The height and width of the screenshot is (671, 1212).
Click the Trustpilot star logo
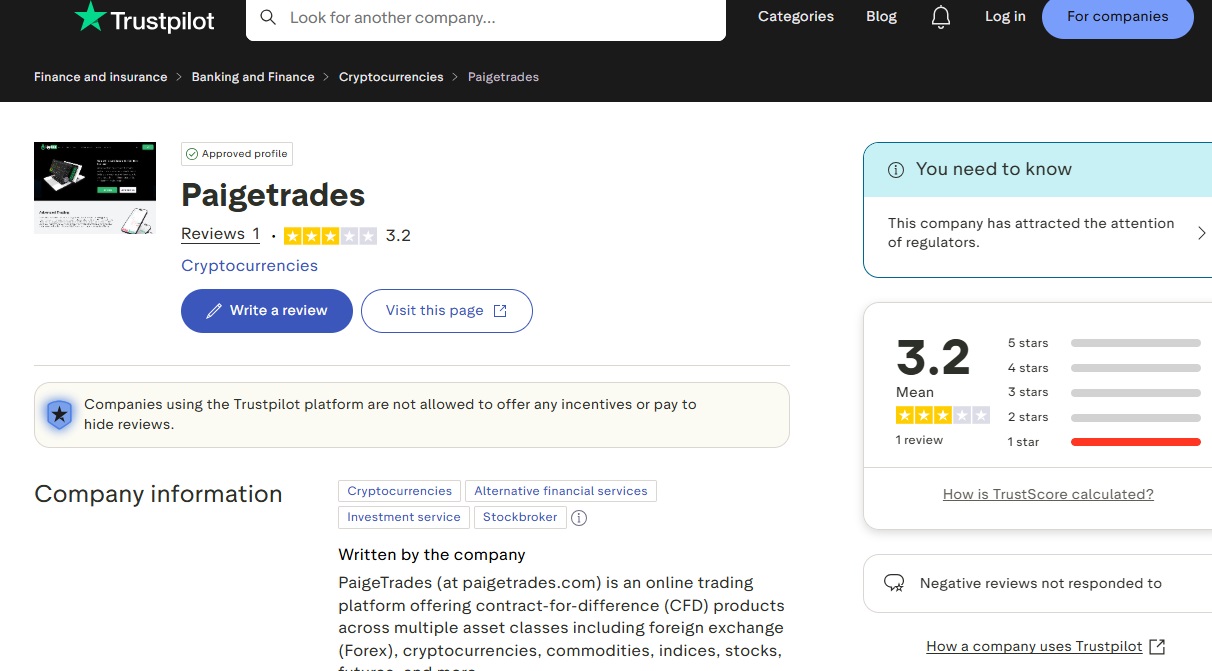[x=90, y=17]
